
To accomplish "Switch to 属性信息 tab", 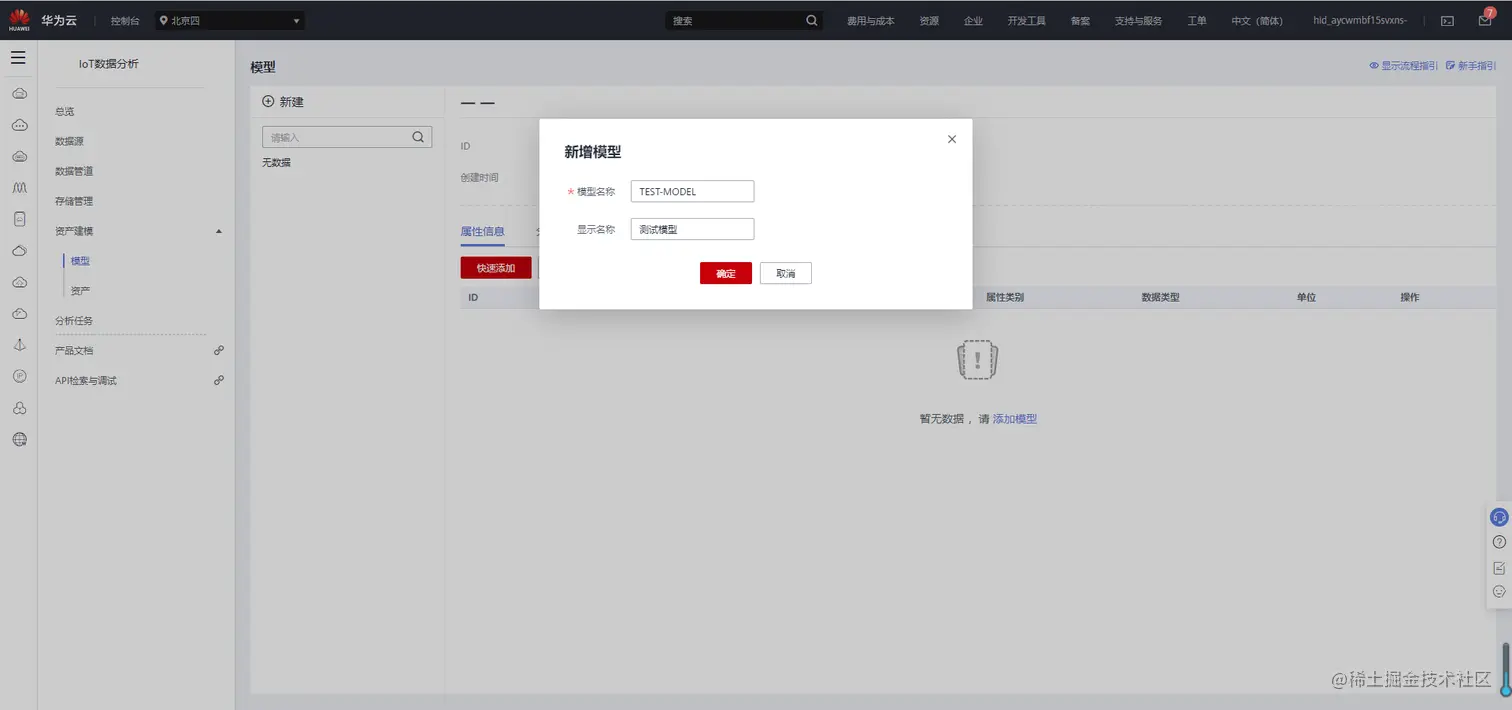I will [x=482, y=231].
